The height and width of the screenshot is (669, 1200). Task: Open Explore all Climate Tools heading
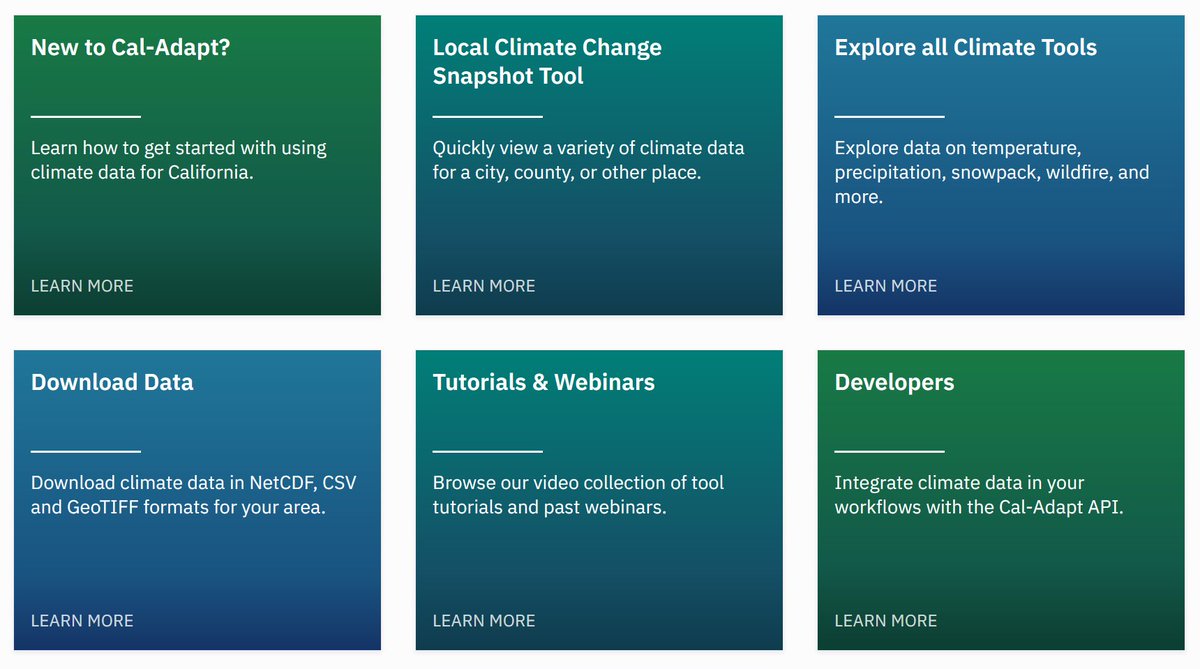[x=966, y=47]
